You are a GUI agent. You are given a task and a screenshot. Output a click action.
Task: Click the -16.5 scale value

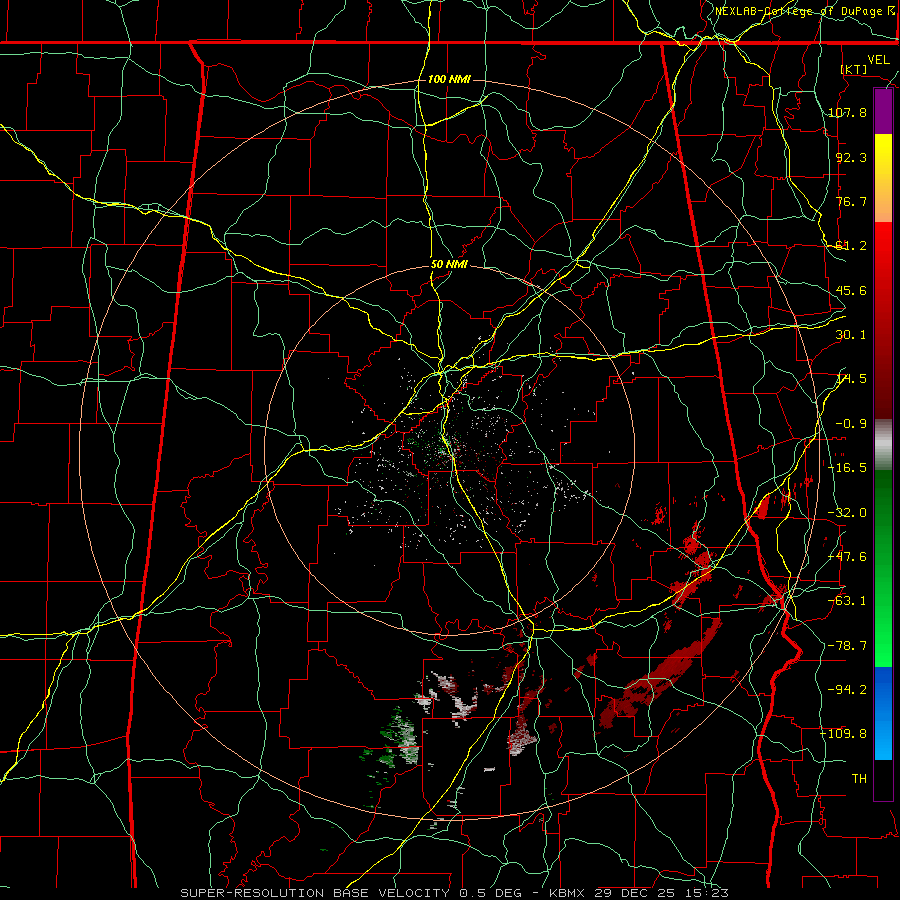tap(847, 468)
